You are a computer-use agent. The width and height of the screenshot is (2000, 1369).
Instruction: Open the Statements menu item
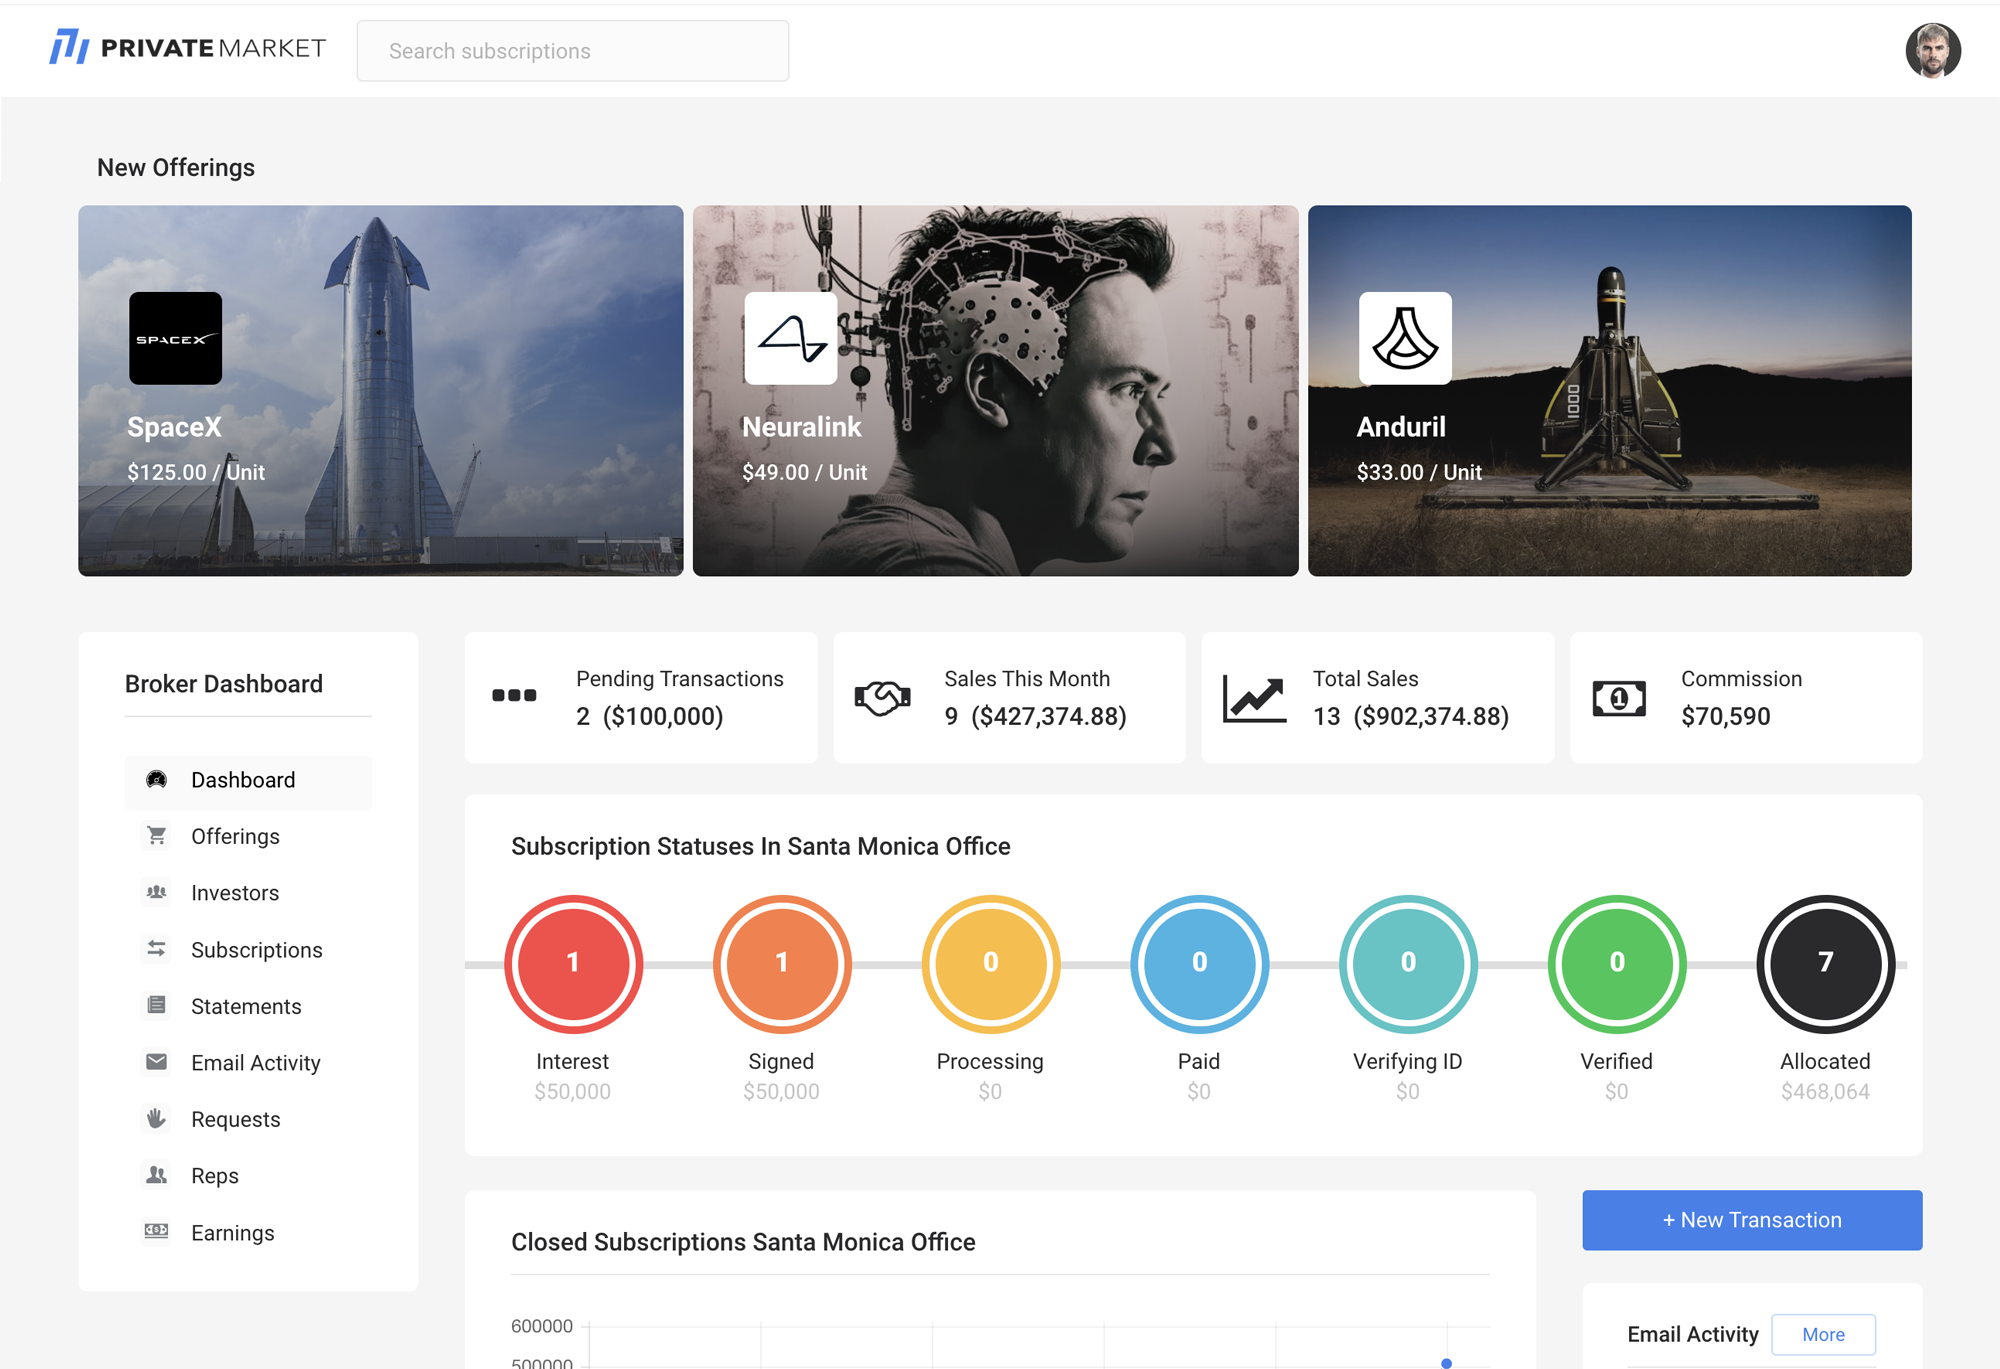pyautogui.click(x=248, y=1006)
